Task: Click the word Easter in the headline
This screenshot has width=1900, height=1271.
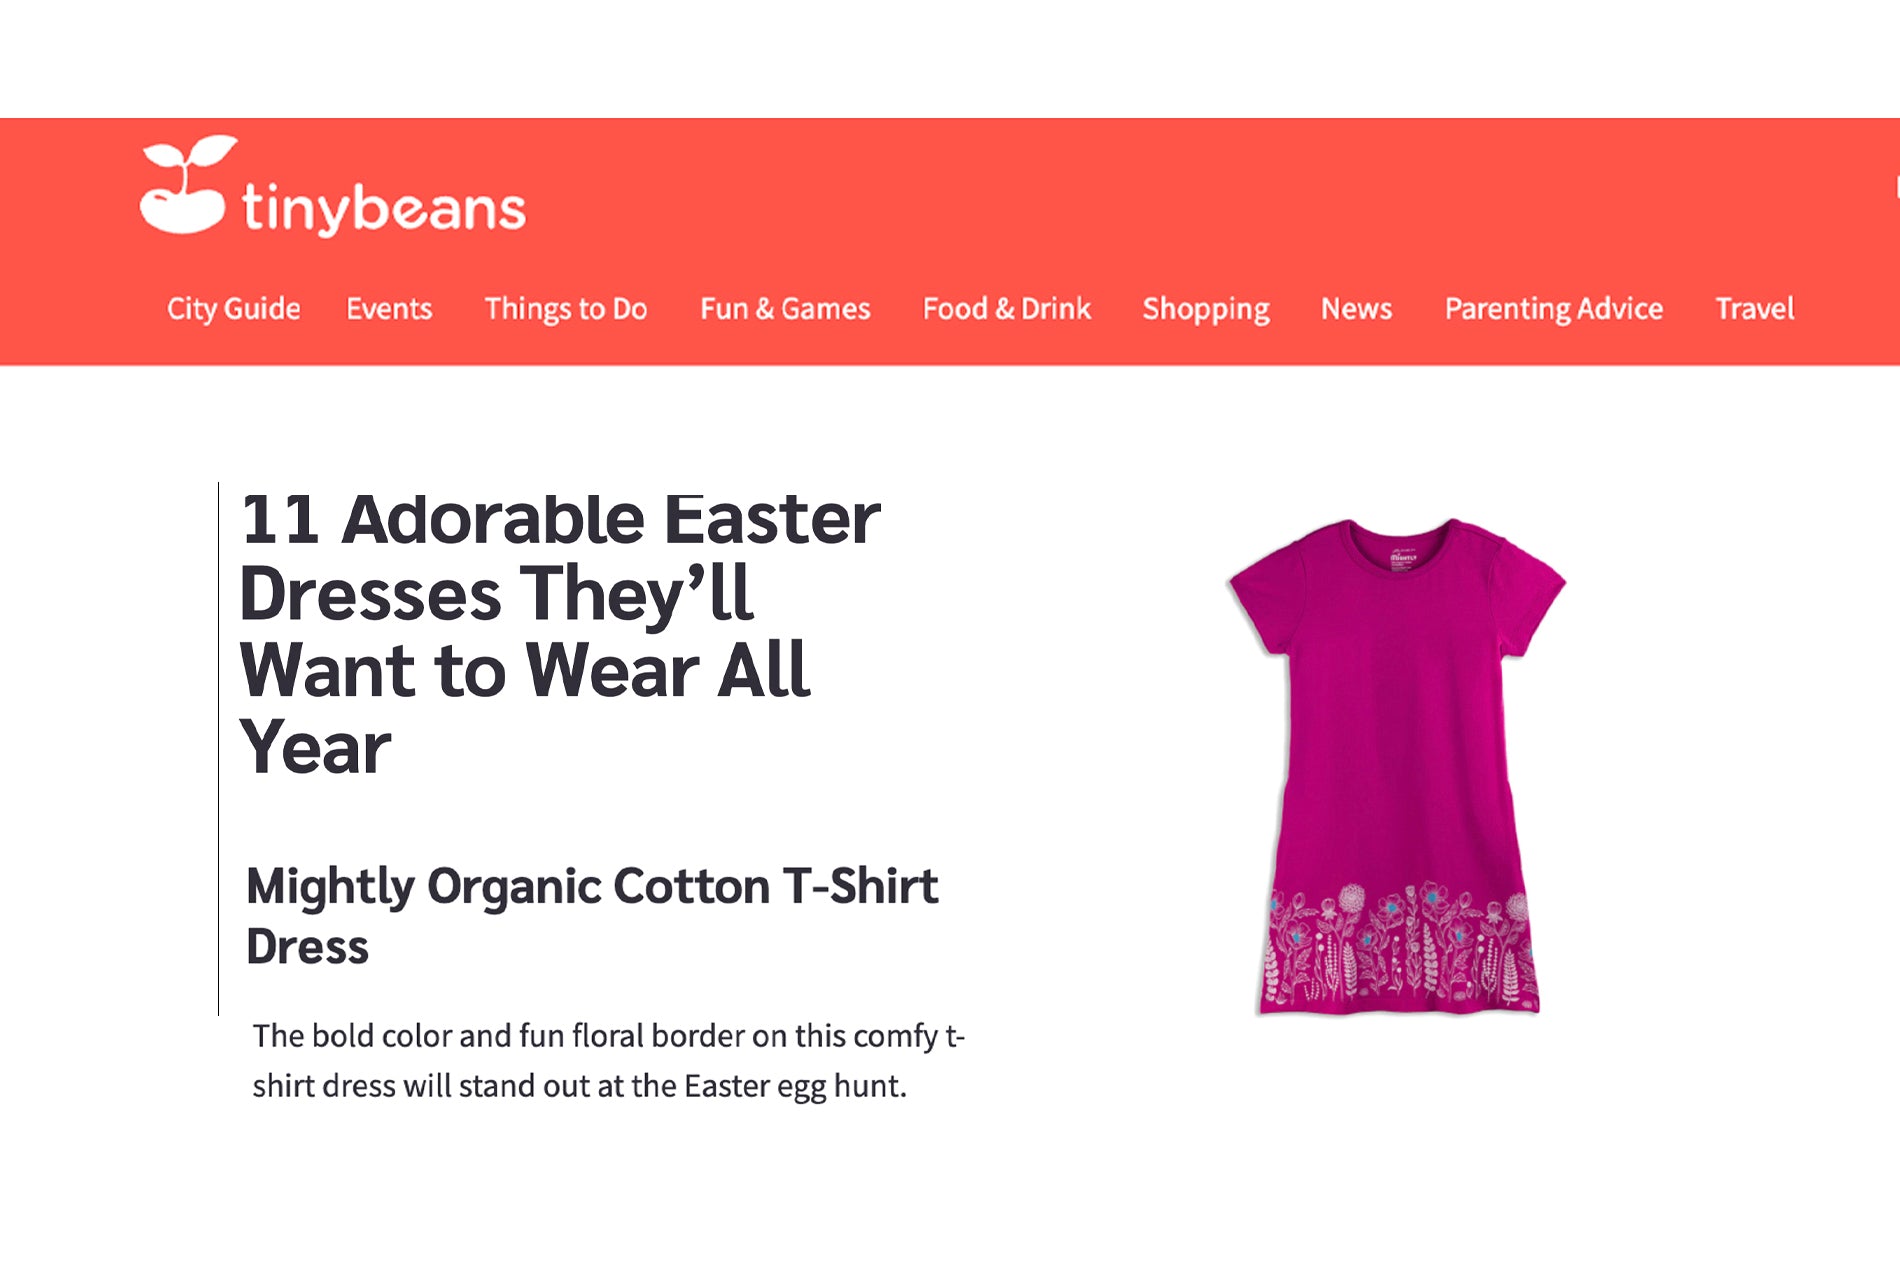Action: [772, 519]
